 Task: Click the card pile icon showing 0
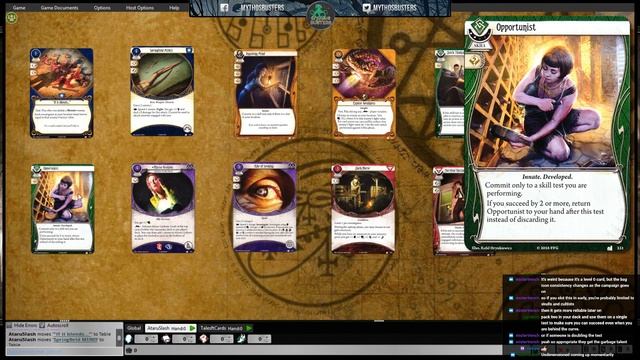coord(129,350)
